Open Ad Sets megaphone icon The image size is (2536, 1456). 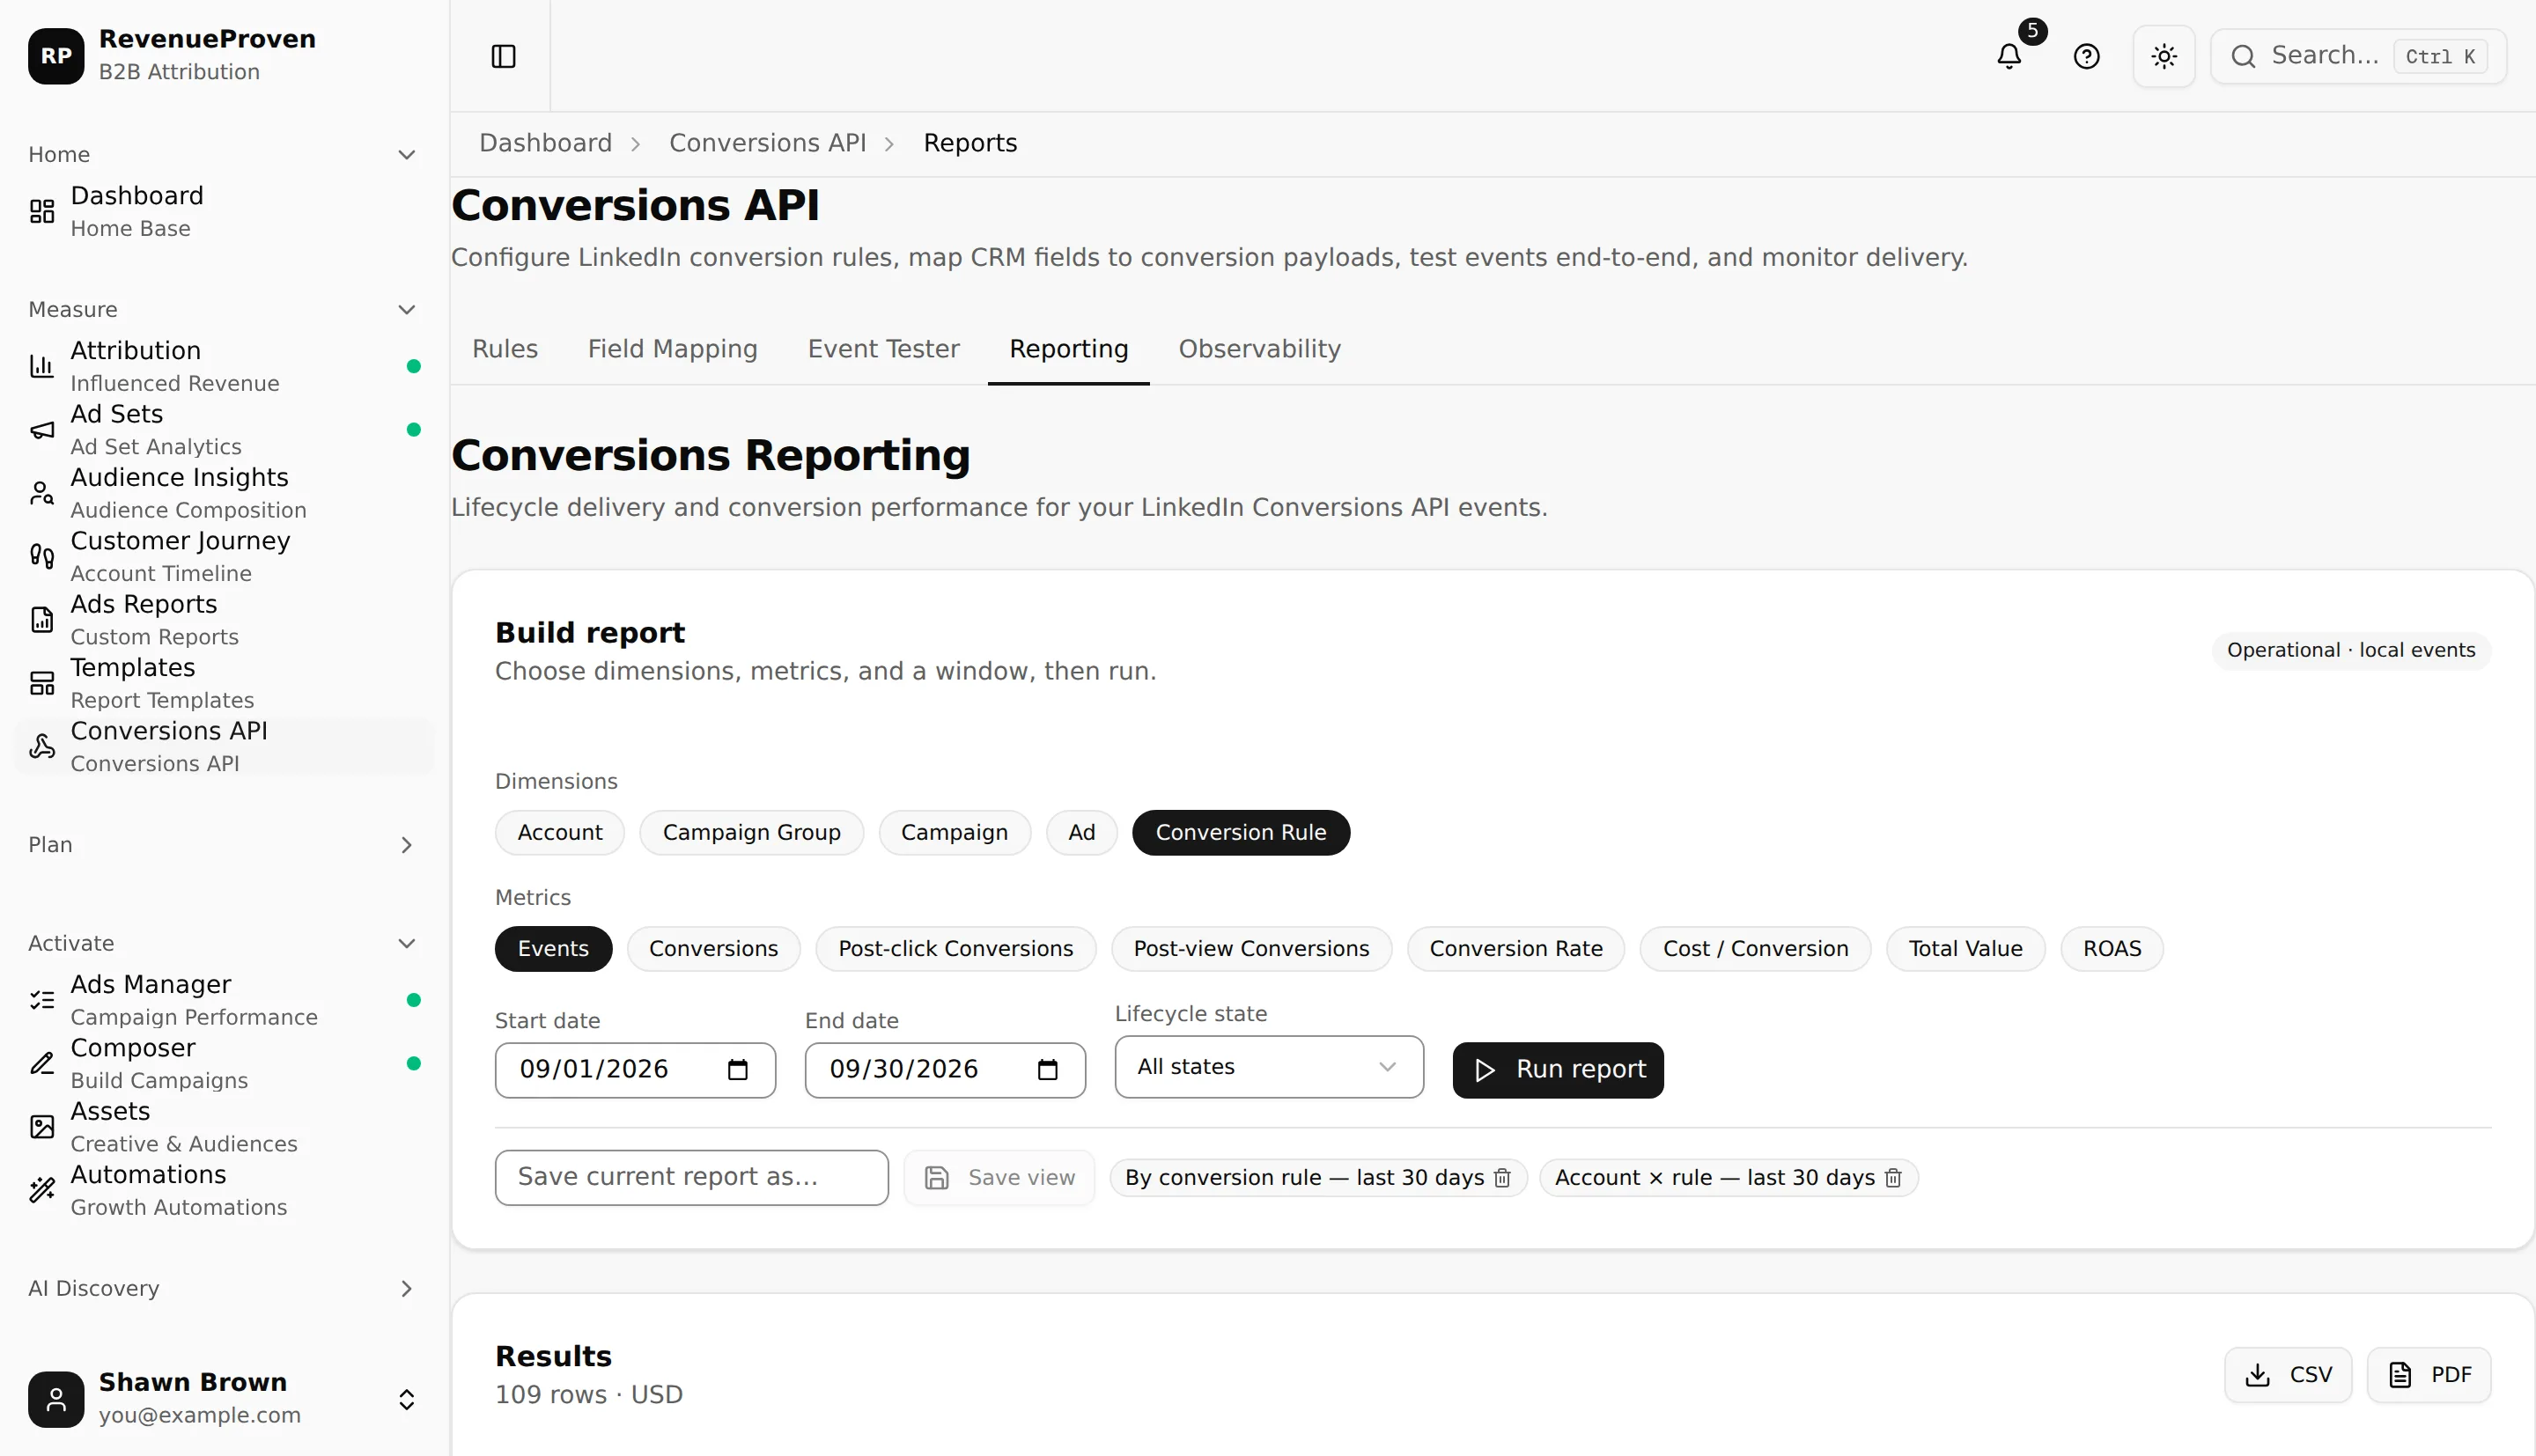click(x=42, y=430)
